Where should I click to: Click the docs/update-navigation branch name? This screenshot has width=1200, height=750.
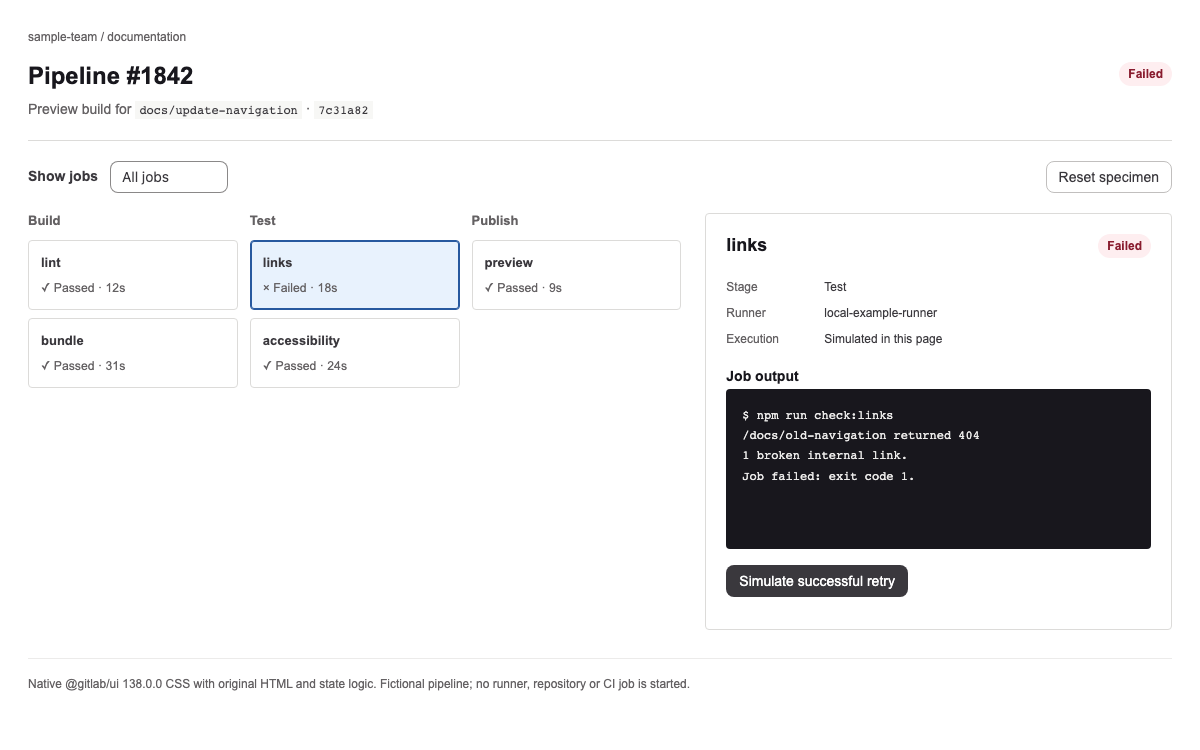pyautogui.click(x=218, y=110)
